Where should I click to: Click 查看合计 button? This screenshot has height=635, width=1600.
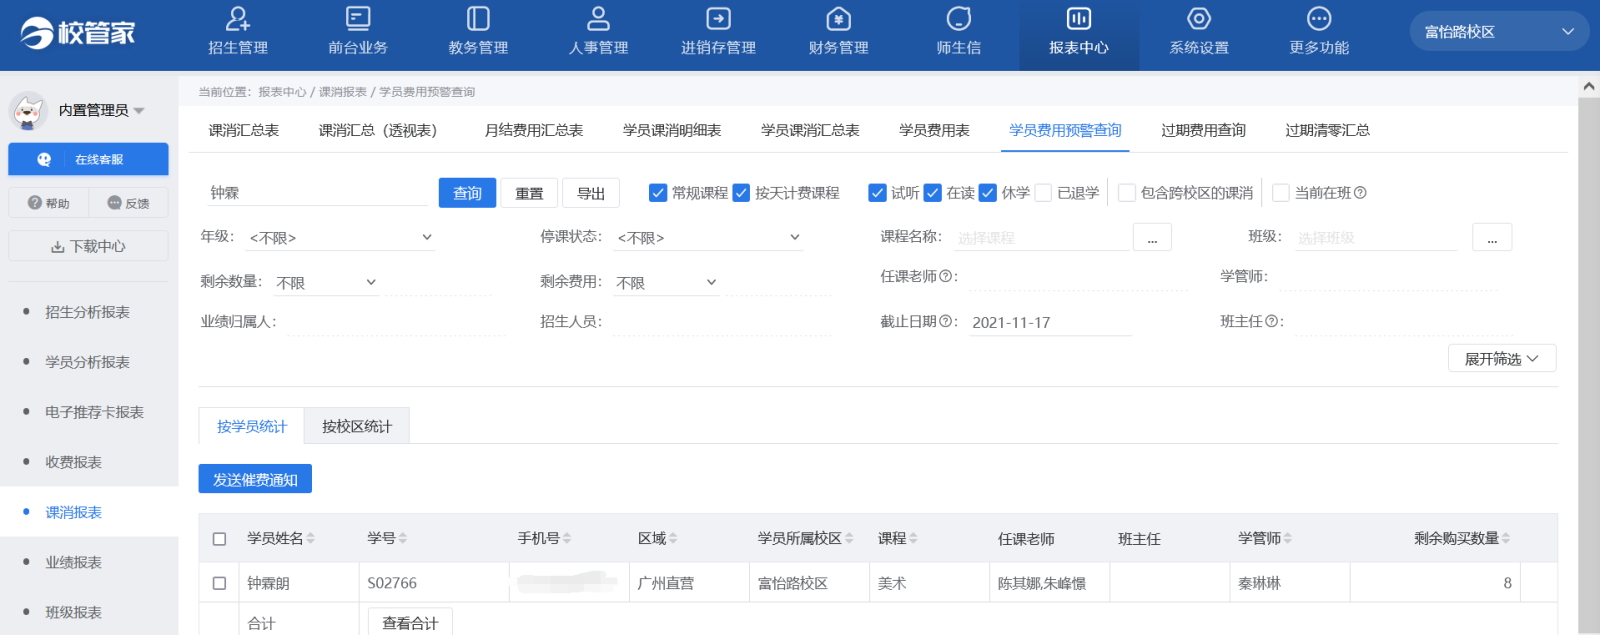point(410,622)
